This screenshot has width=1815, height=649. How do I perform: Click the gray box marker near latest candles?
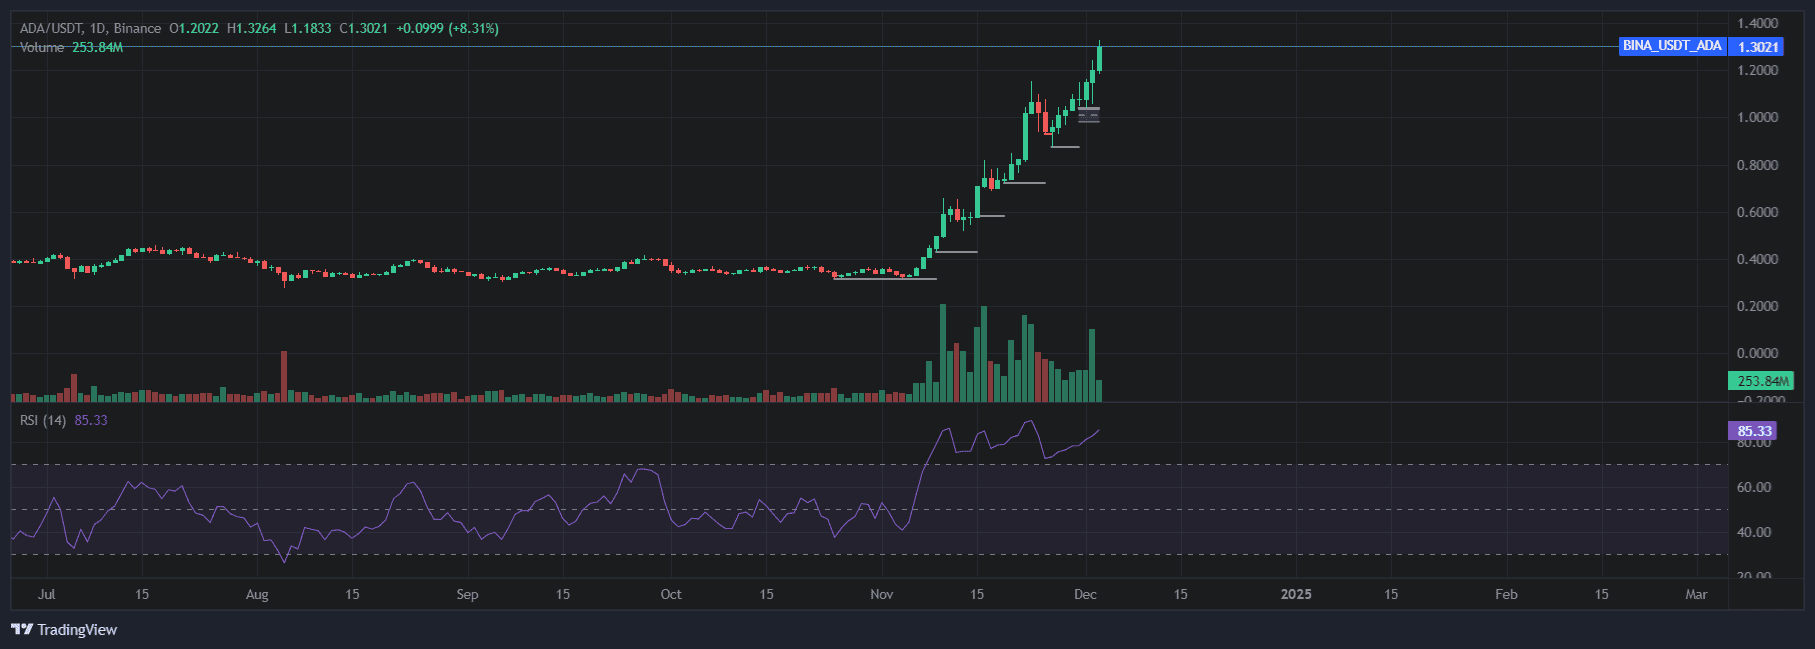coord(1089,115)
